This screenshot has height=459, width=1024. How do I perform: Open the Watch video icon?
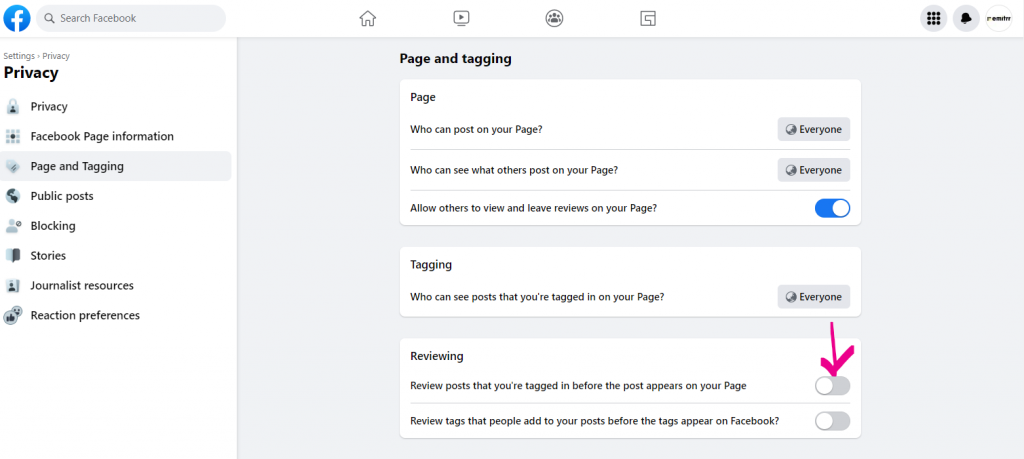point(461,18)
